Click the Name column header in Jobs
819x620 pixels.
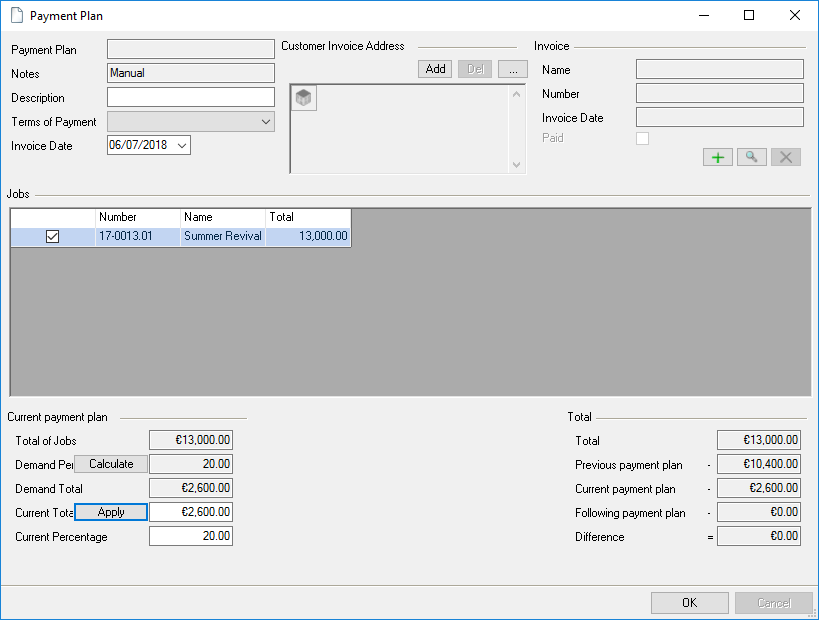coord(223,217)
